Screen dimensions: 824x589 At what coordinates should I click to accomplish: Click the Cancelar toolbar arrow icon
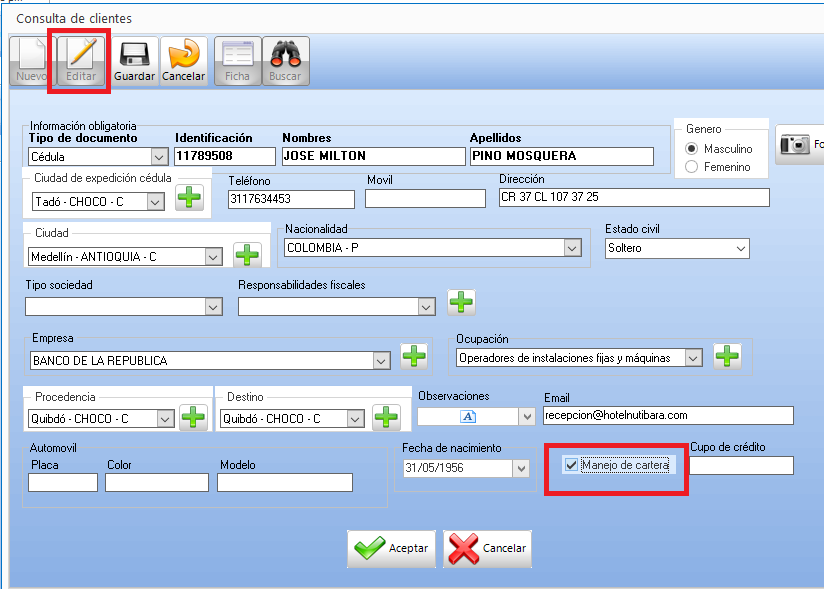pos(183,61)
